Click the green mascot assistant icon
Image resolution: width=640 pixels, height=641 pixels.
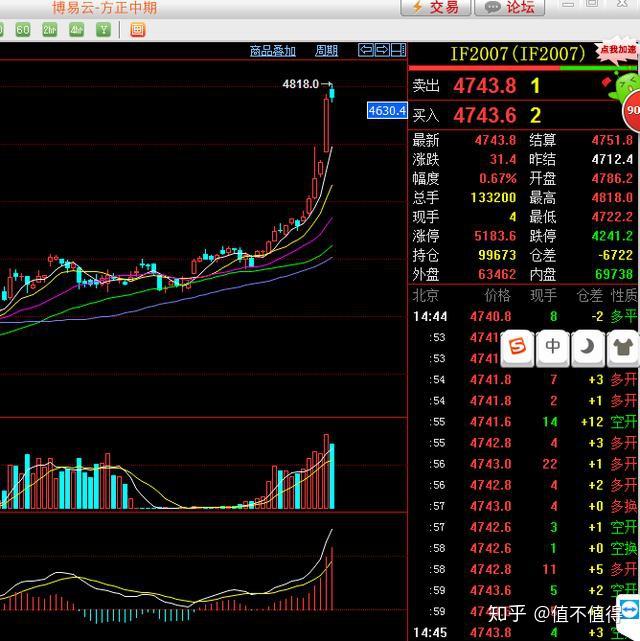click(625, 87)
